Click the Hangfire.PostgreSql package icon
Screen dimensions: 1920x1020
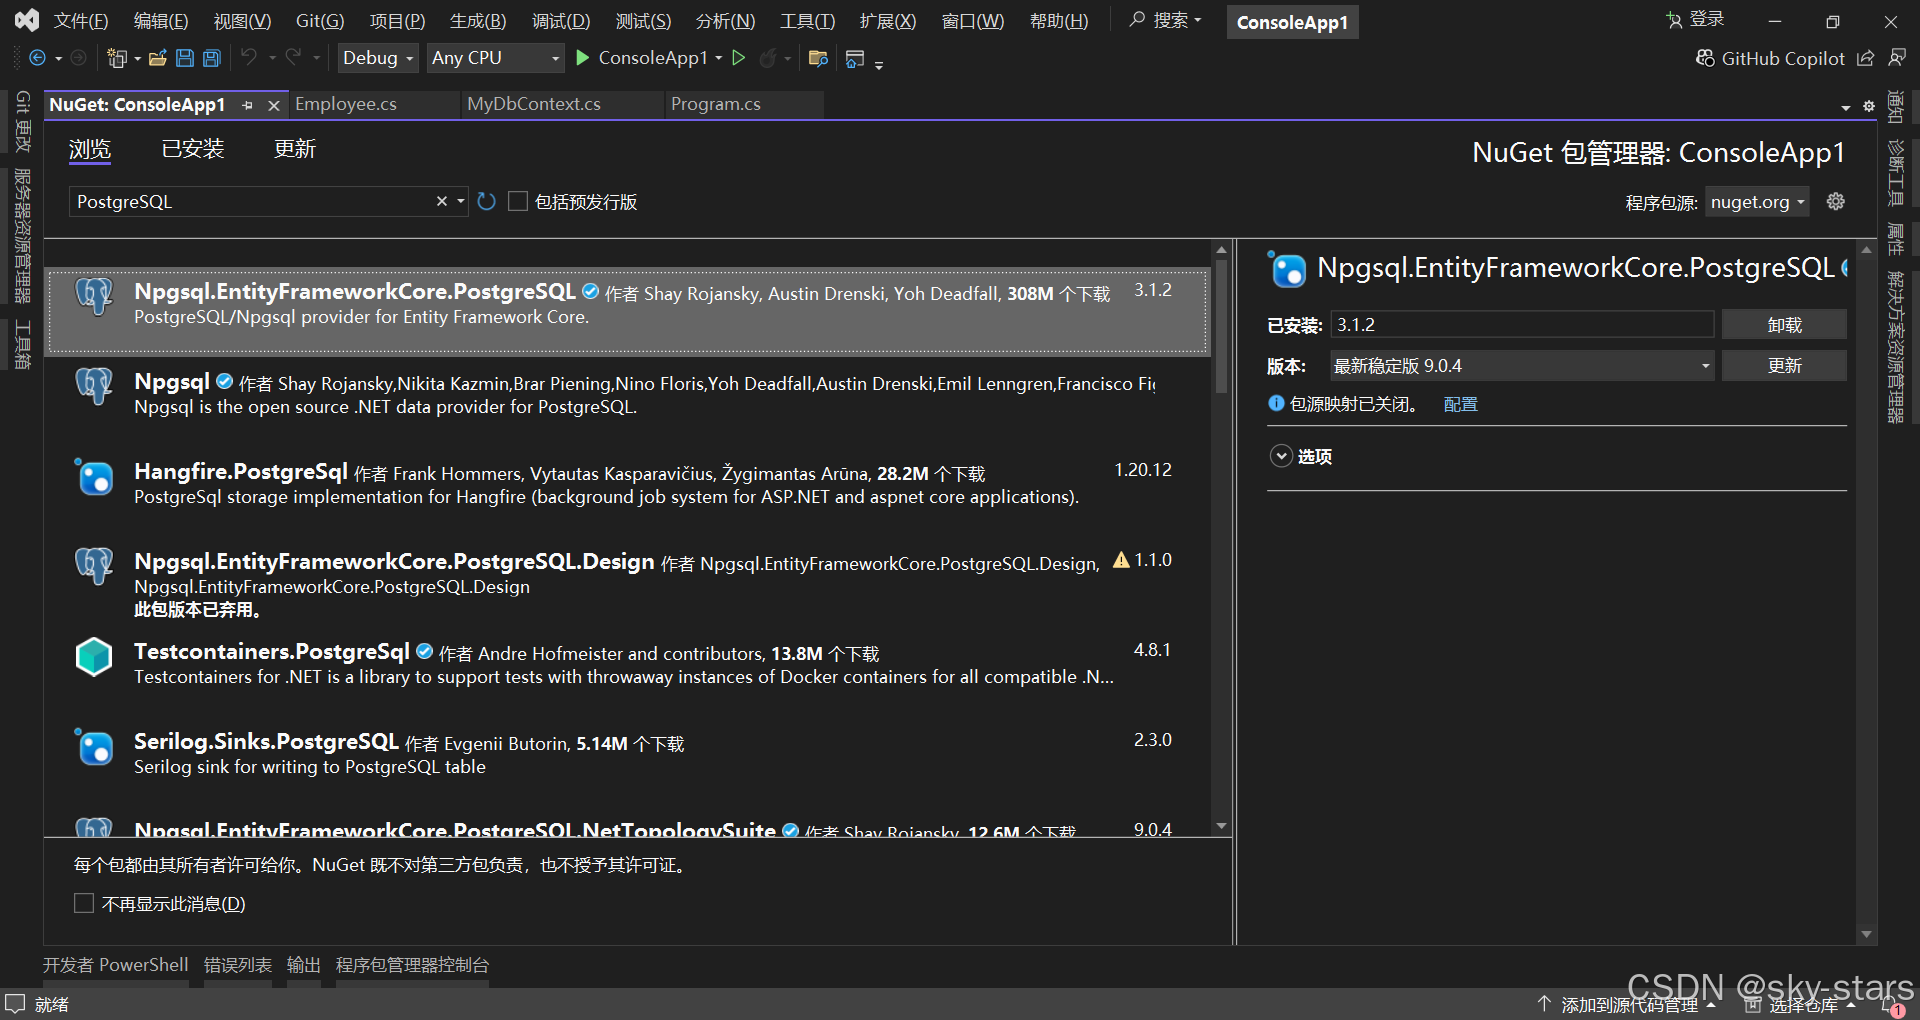[94, 476]
